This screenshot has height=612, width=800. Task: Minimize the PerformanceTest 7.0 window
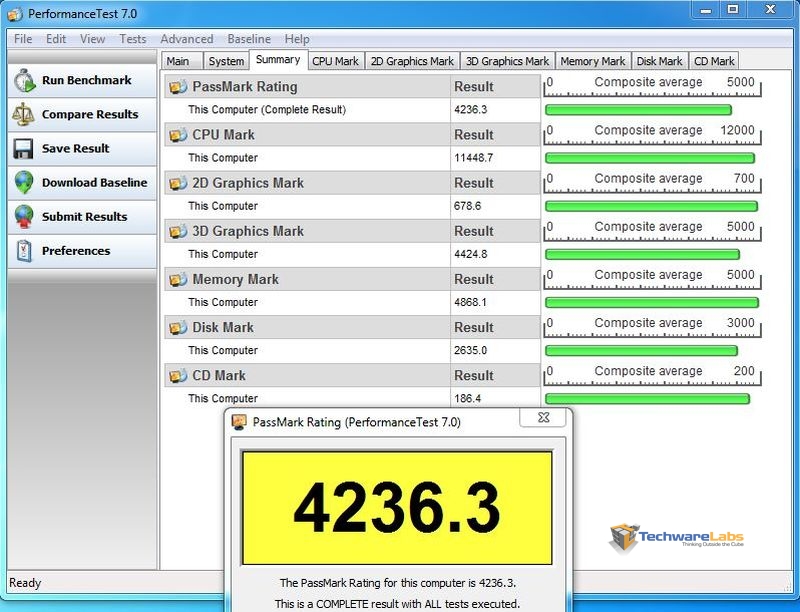706,10
